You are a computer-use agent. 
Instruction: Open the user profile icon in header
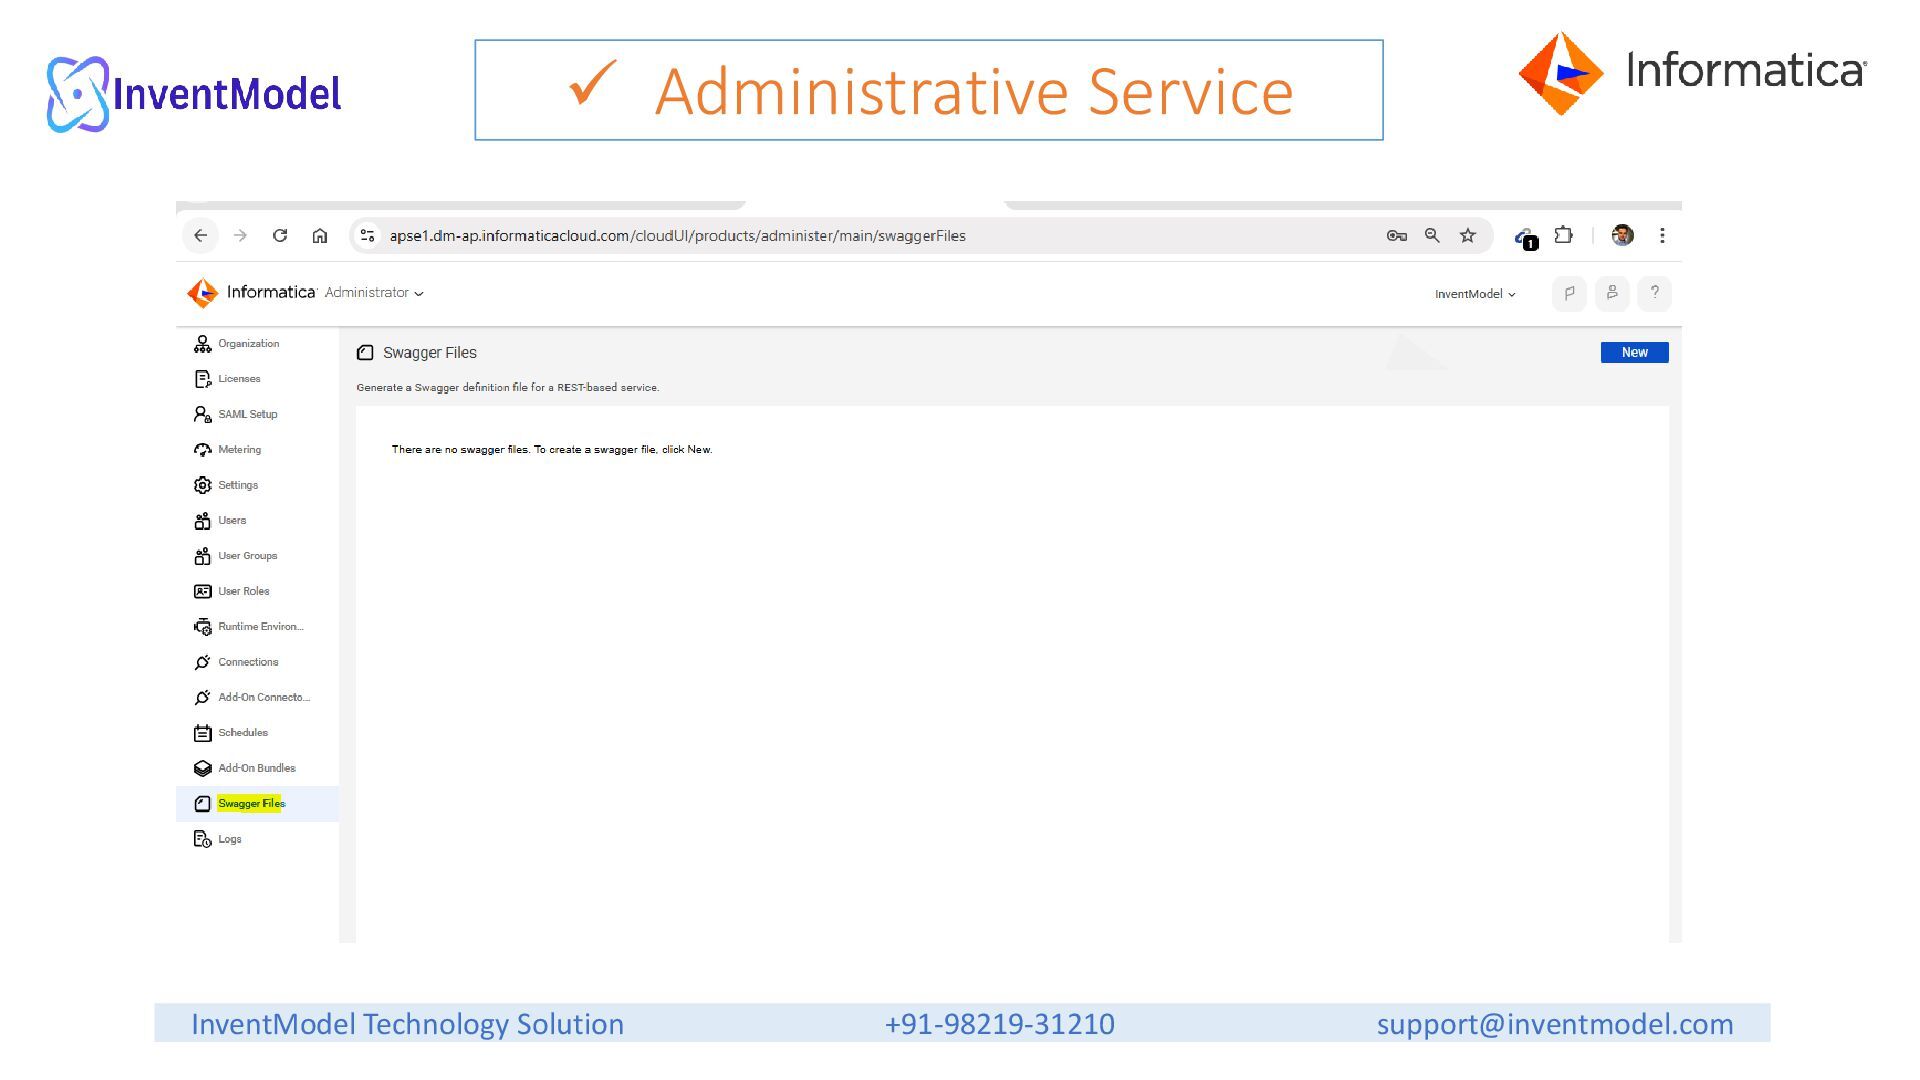click(x=1612, y=294)
